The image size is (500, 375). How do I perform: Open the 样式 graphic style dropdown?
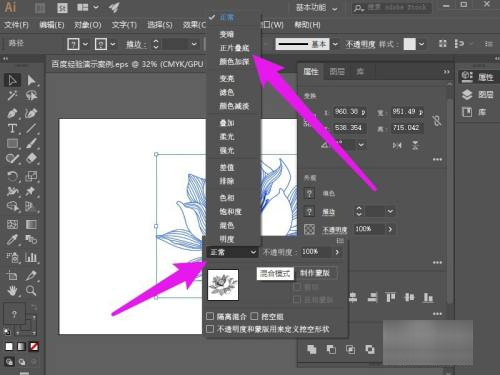coord(422,44)
